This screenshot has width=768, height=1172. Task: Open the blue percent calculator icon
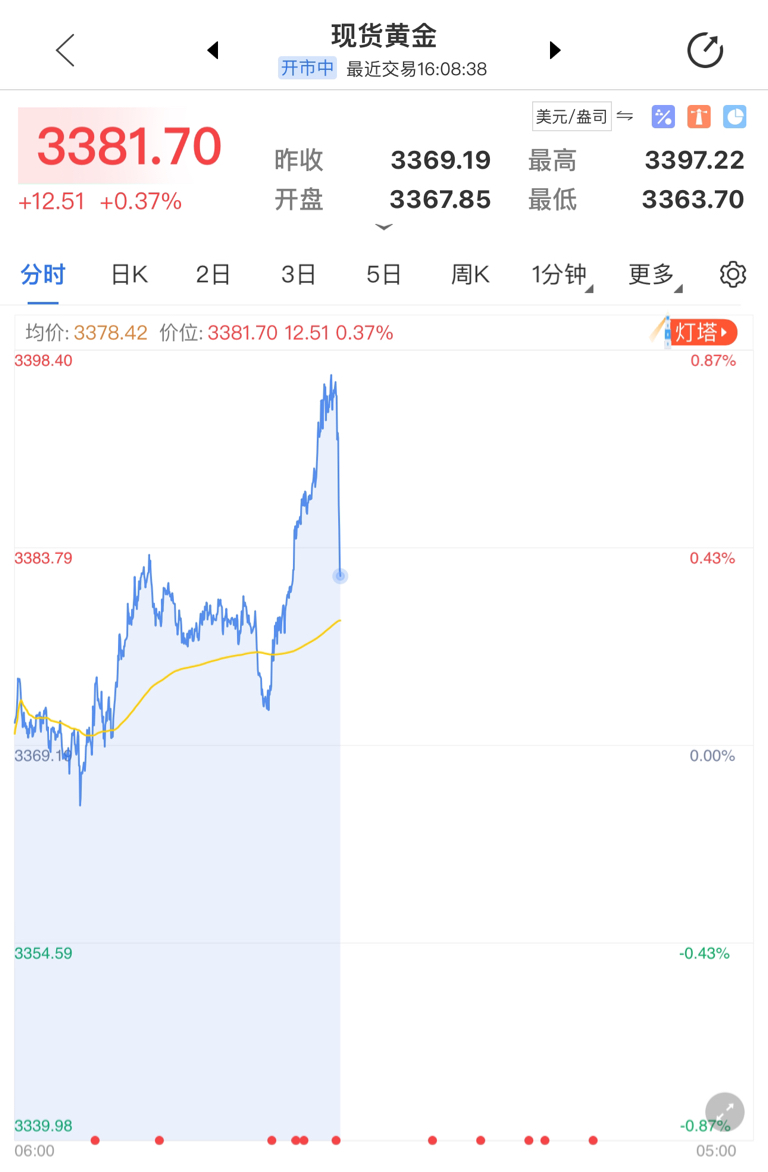coord(663,117)
